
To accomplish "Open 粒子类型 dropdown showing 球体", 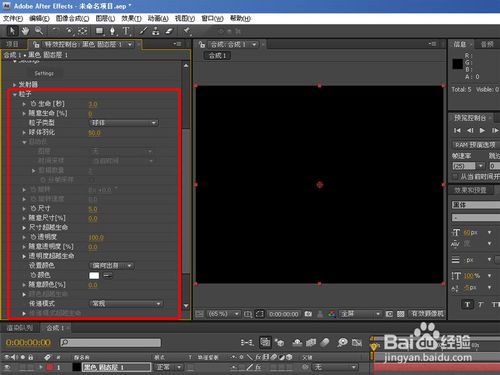I will point(124,123).
